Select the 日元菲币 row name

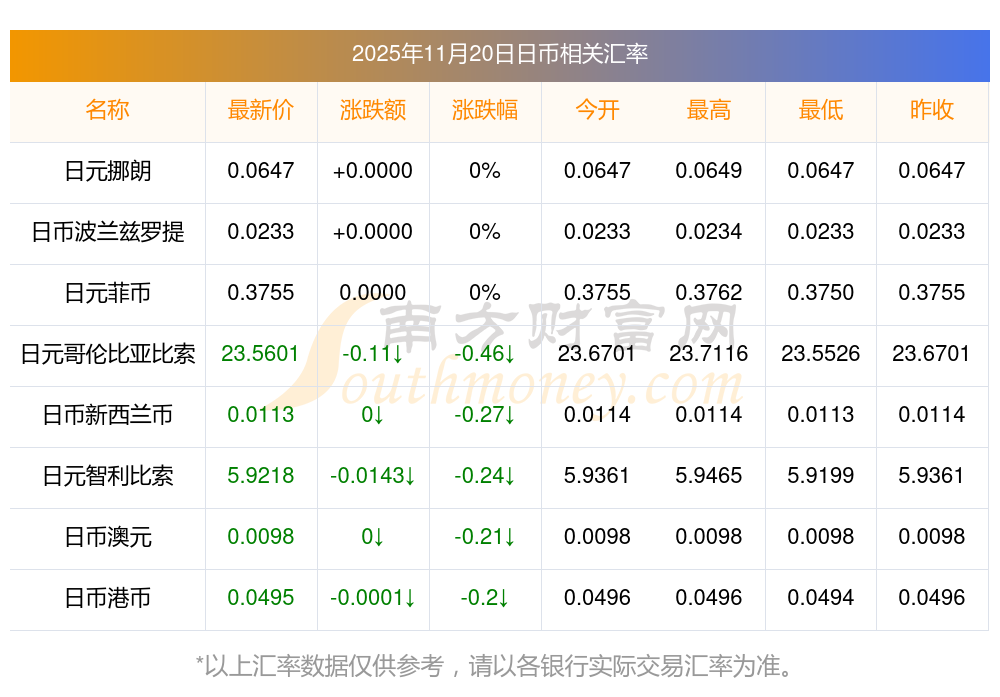point(107,293)
